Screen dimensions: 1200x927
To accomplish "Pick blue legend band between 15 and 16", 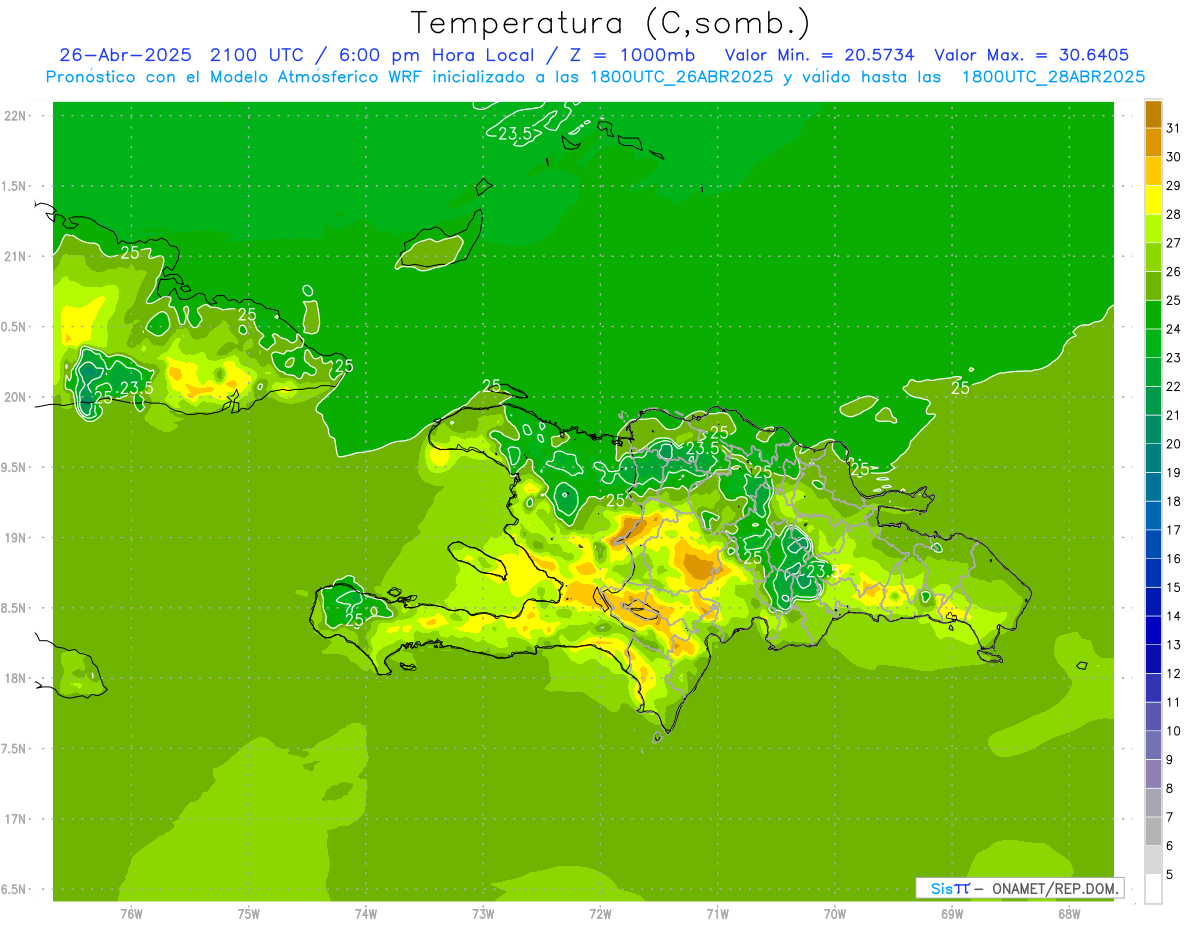I will pyautogui.click(x=1153, y=573).
